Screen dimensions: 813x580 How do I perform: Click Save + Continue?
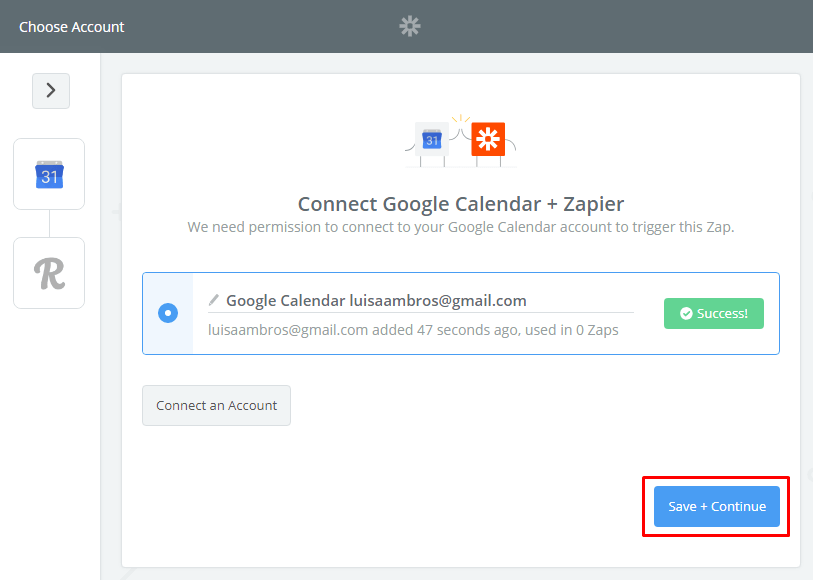[717, 506]
